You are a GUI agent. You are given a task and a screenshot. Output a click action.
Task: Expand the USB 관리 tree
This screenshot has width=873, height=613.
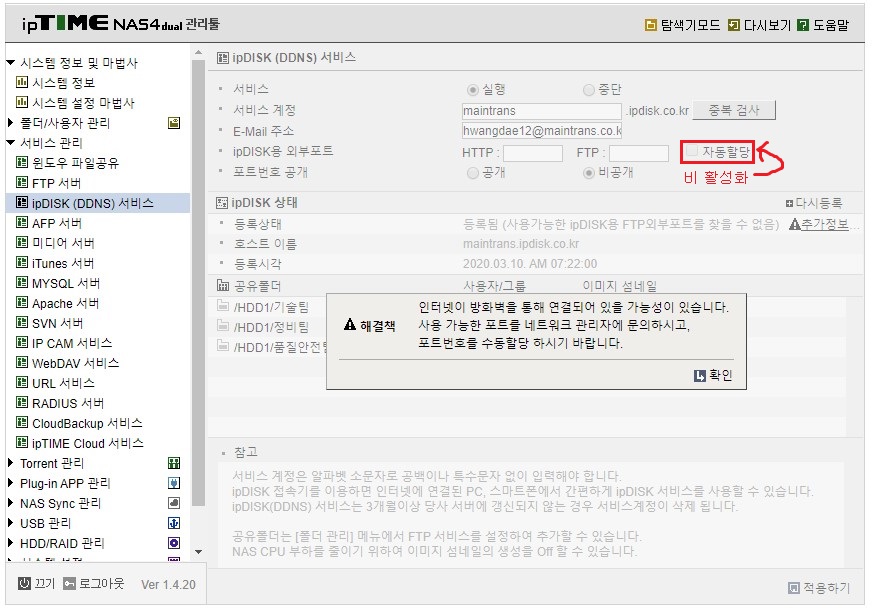click(x=10, y=523)
